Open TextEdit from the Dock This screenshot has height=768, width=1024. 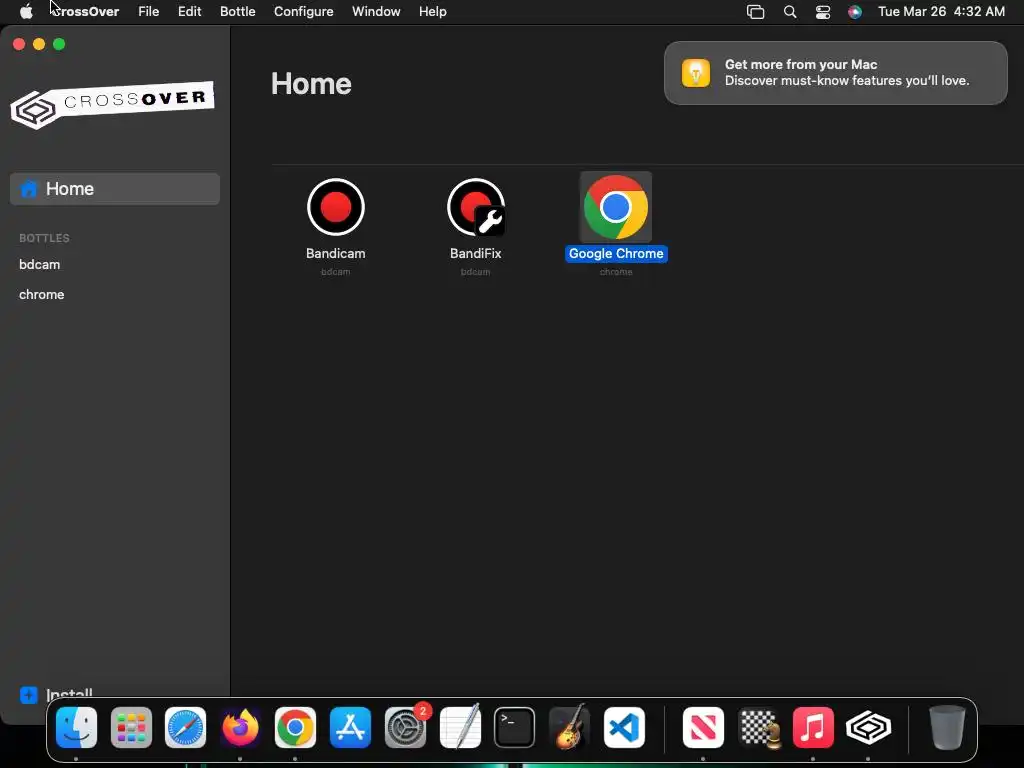460,727
